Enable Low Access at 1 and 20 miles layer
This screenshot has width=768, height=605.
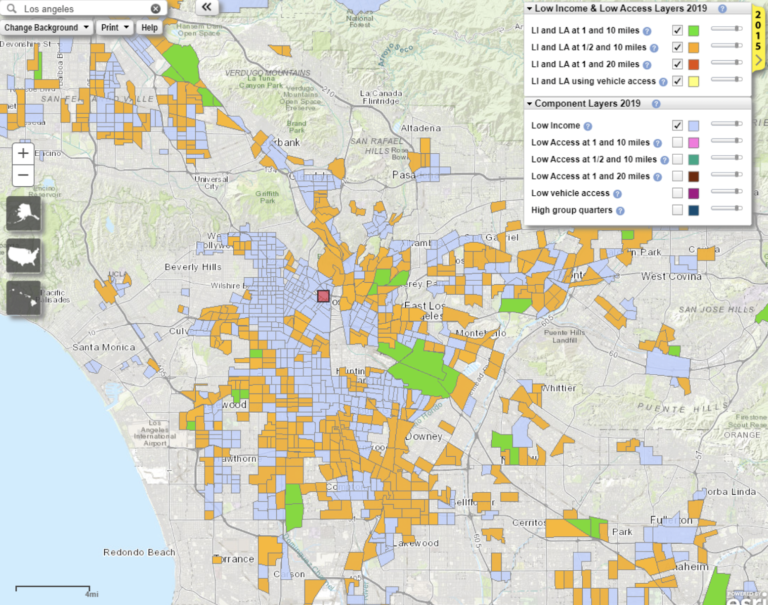pyautogui.click(x=677, y=176)
